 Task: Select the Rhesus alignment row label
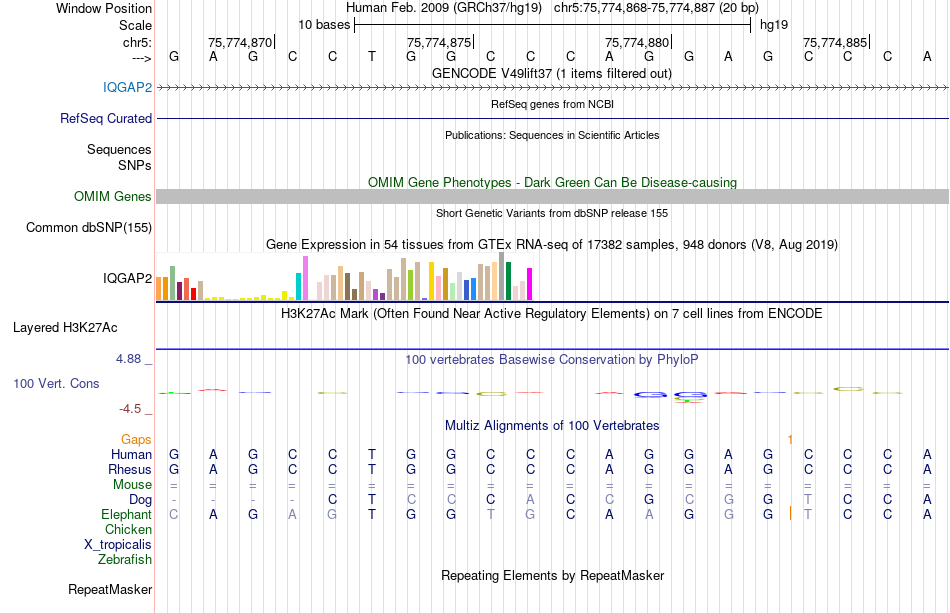130,469
